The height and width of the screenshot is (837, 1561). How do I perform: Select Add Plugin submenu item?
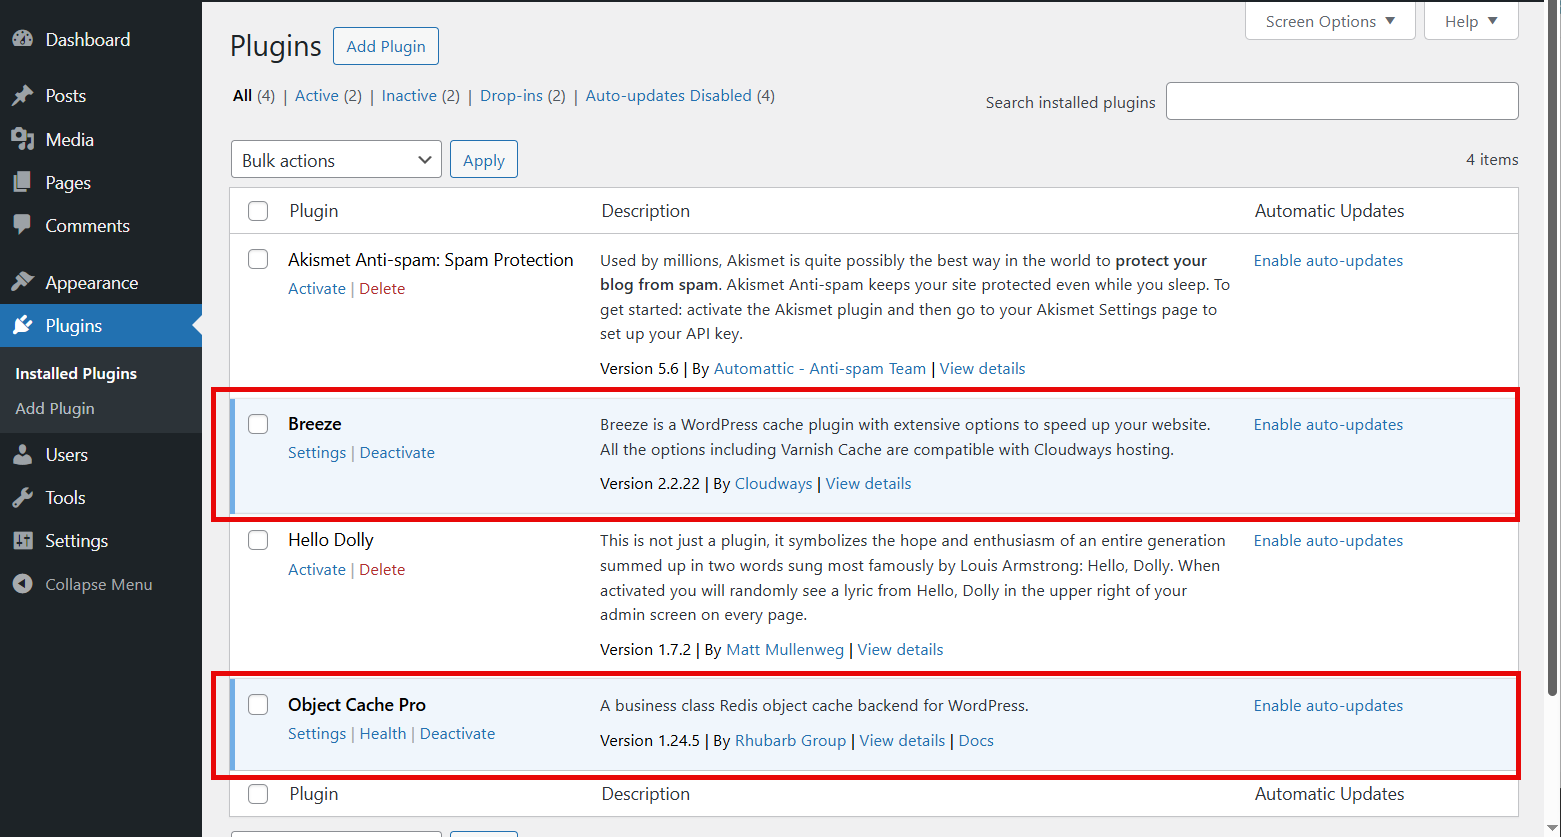55,408
